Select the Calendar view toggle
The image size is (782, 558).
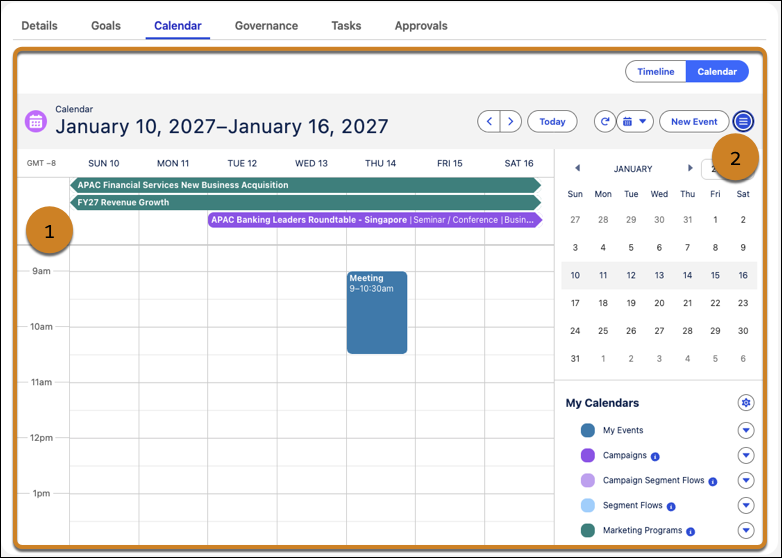tap(717, 72)
